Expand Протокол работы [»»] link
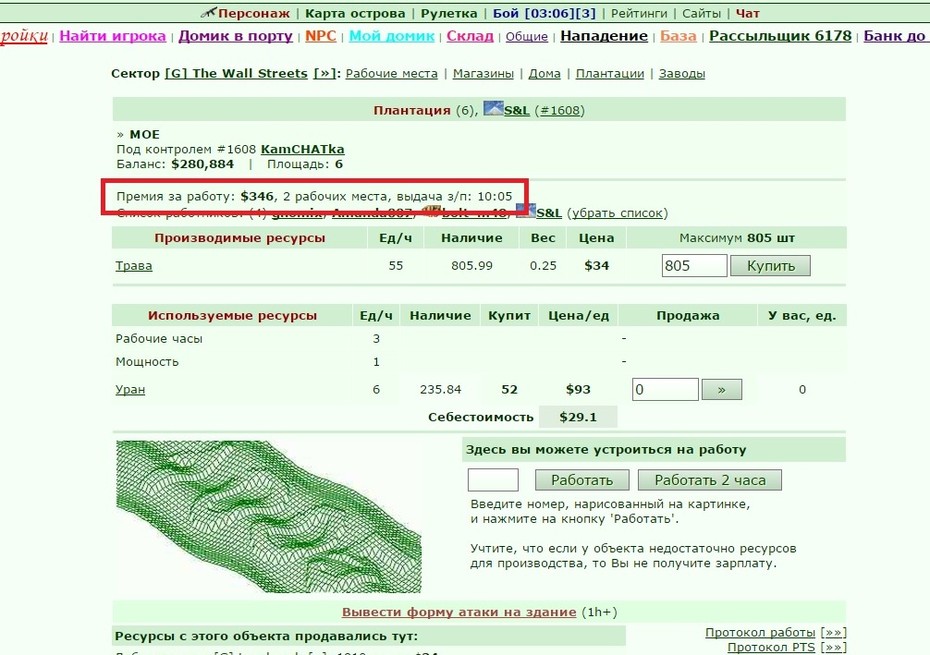This screenshot has height=655, width=930. pos(776,632)
